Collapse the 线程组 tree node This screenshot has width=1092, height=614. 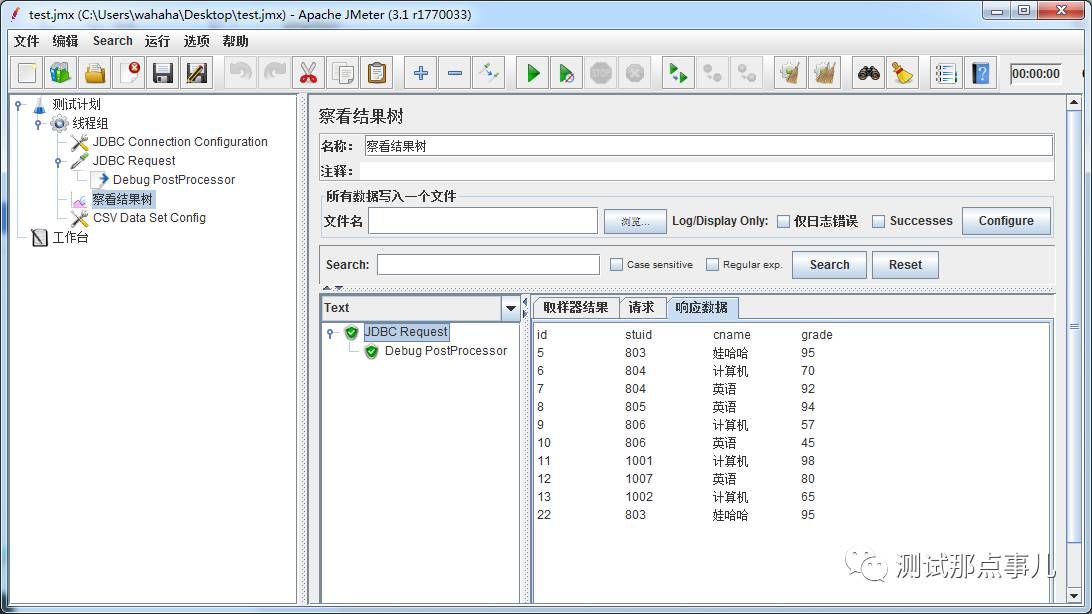(38, 124)
